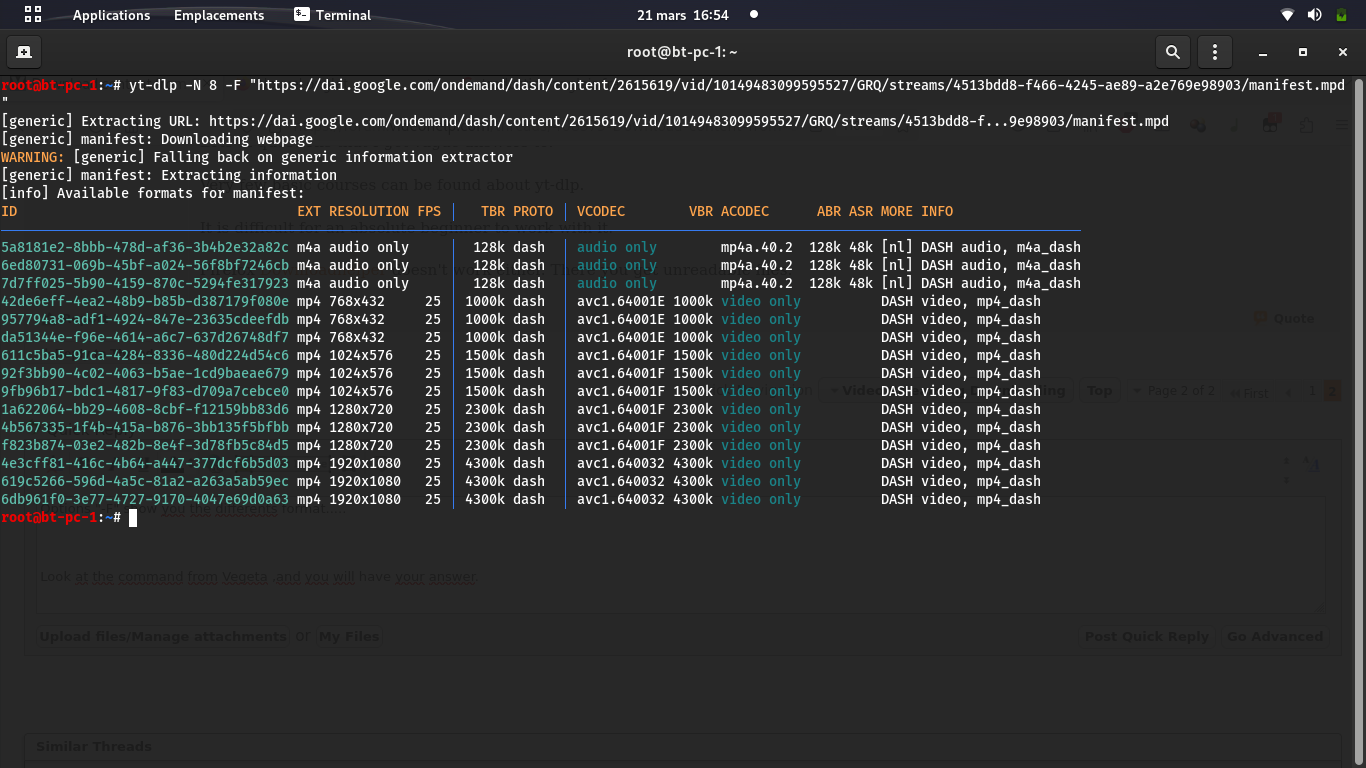Click the battery indicator icon
The width and height of the screenshot is (1366, 768).
click(1341, 15)
